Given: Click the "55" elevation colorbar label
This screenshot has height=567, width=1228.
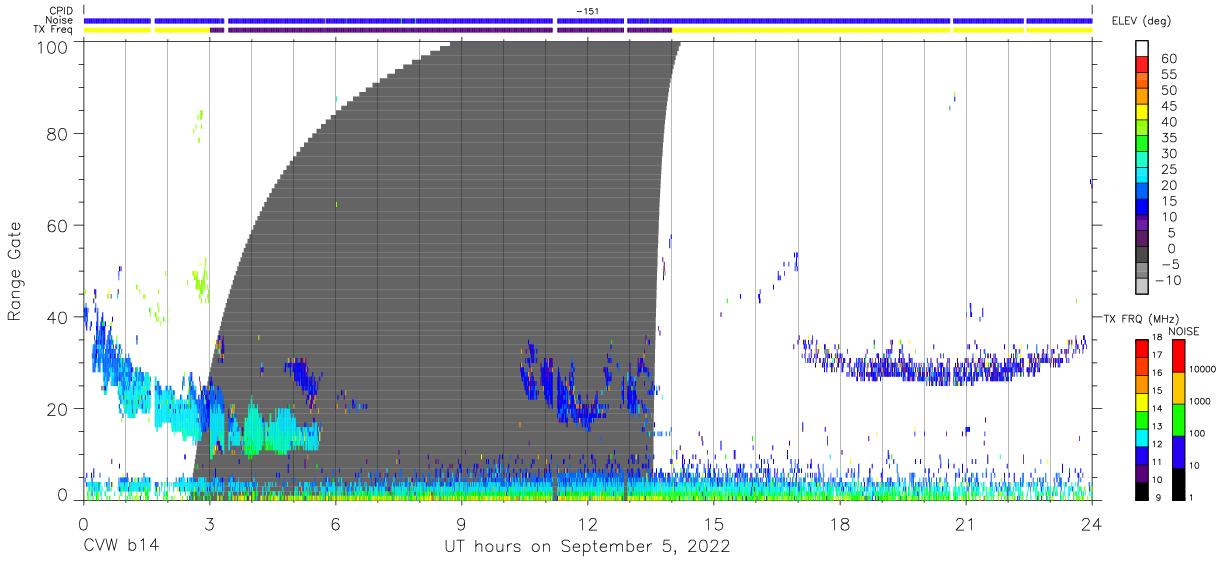Looking at the screenshot, I should [1170, 75].
